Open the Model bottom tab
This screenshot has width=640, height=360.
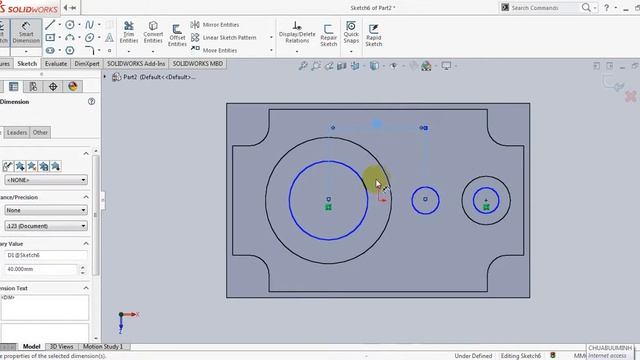click(31, 347)
